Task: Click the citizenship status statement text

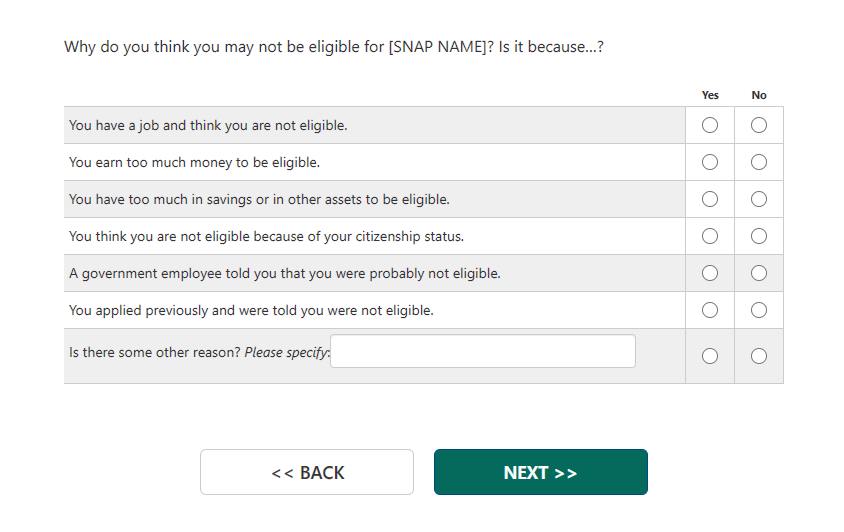Action: pos(266,237)
